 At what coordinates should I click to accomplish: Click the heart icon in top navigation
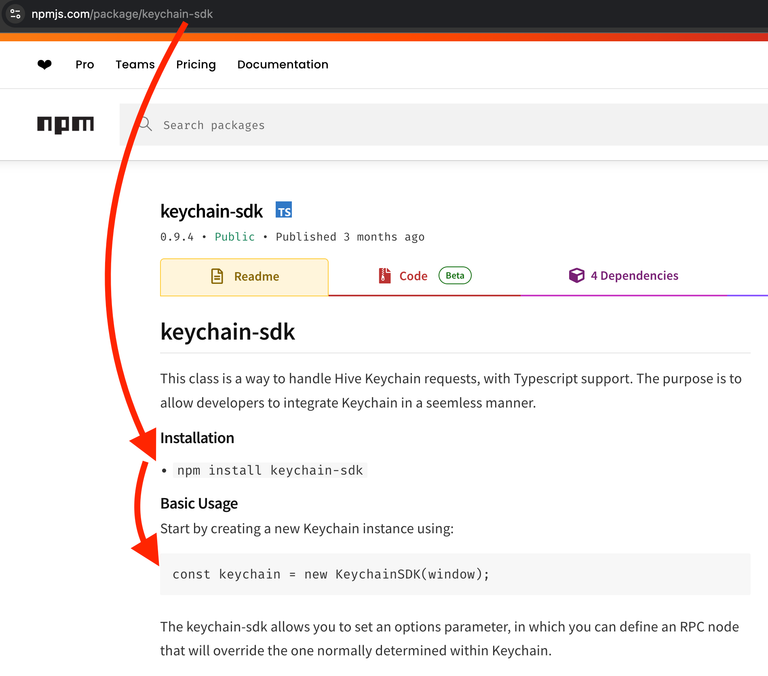click(45, 65)
